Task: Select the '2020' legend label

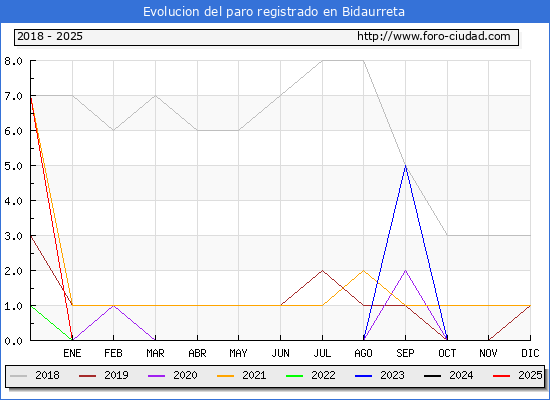Action: click(x=185, y=375)
